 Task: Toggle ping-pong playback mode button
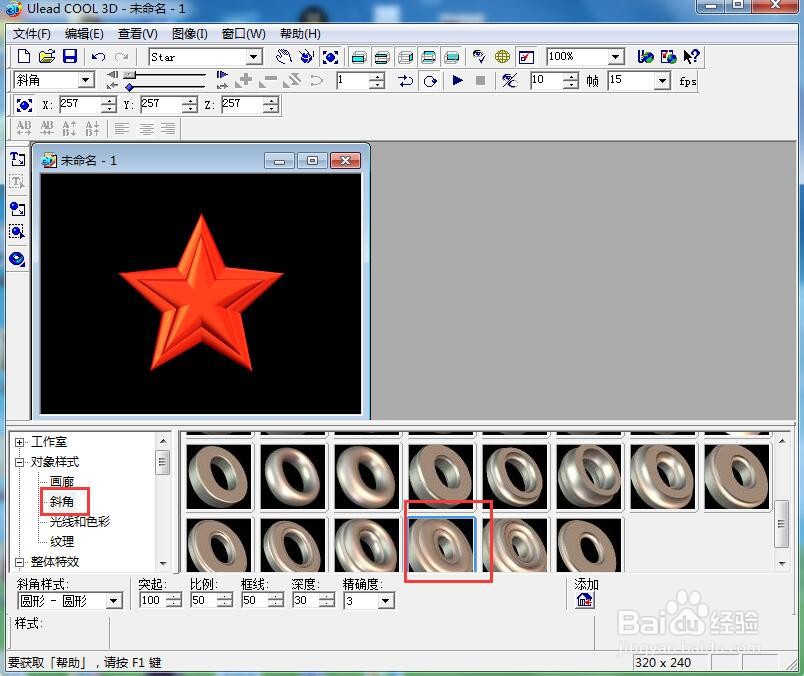click(406, 81)
